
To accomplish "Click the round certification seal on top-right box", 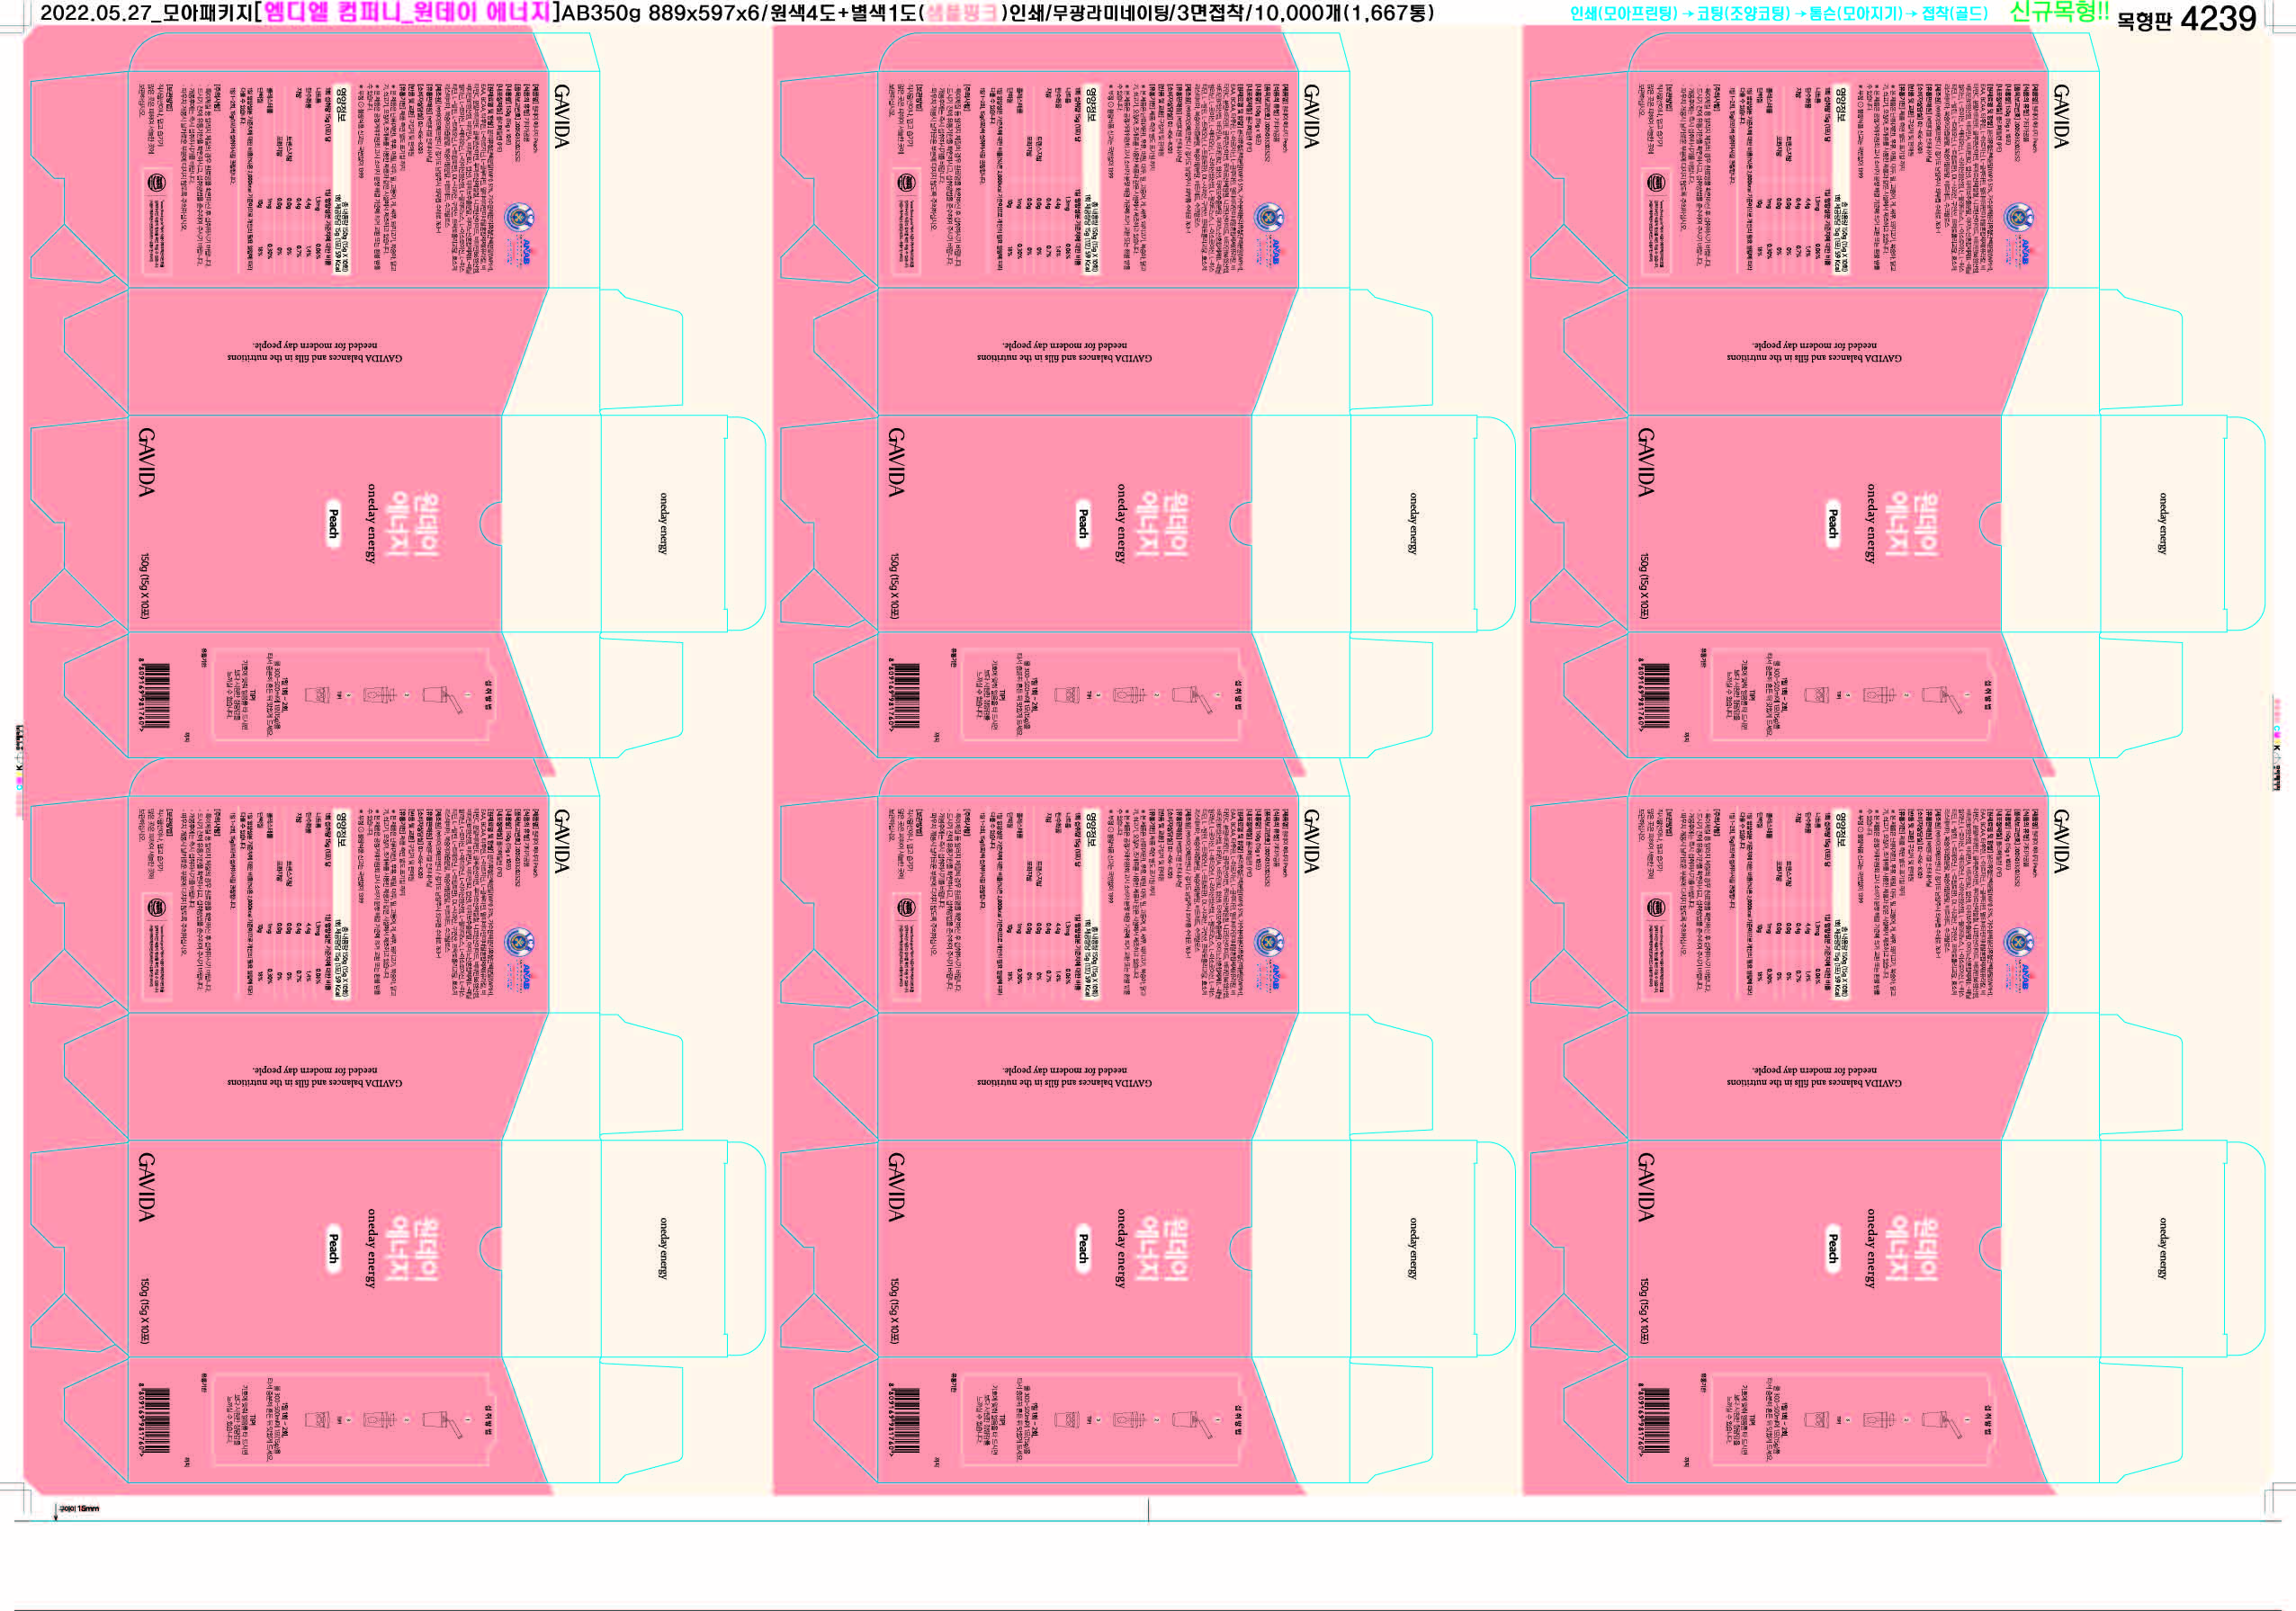I will (2019, 217).
